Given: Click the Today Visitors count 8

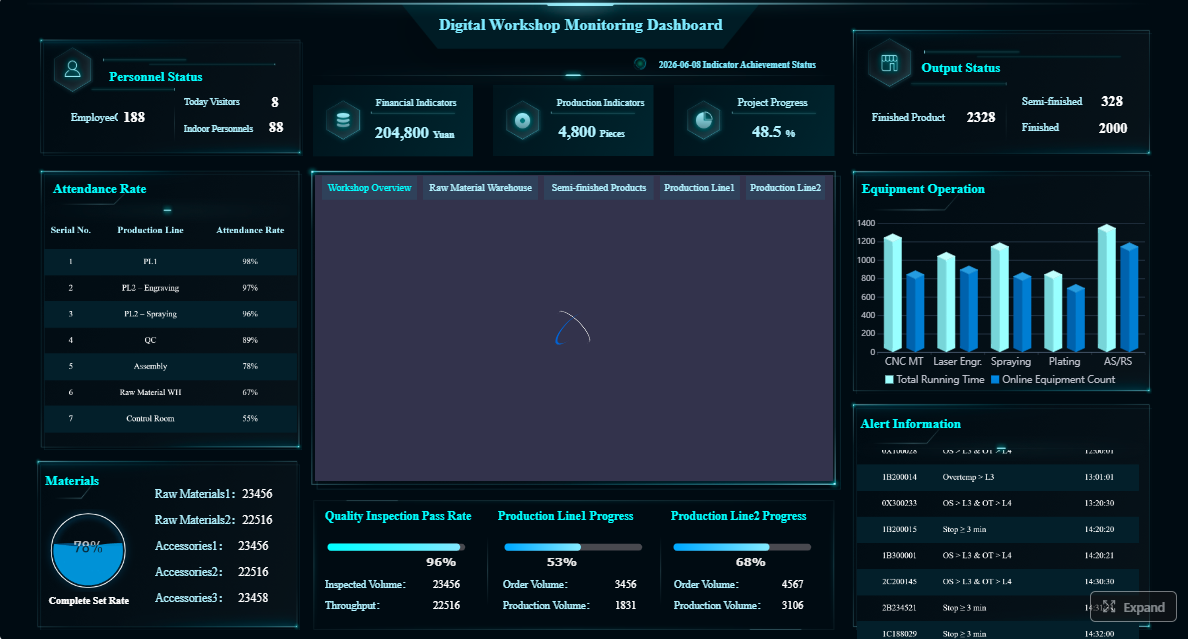Looking at the screenshot, I should click(275, 102).
